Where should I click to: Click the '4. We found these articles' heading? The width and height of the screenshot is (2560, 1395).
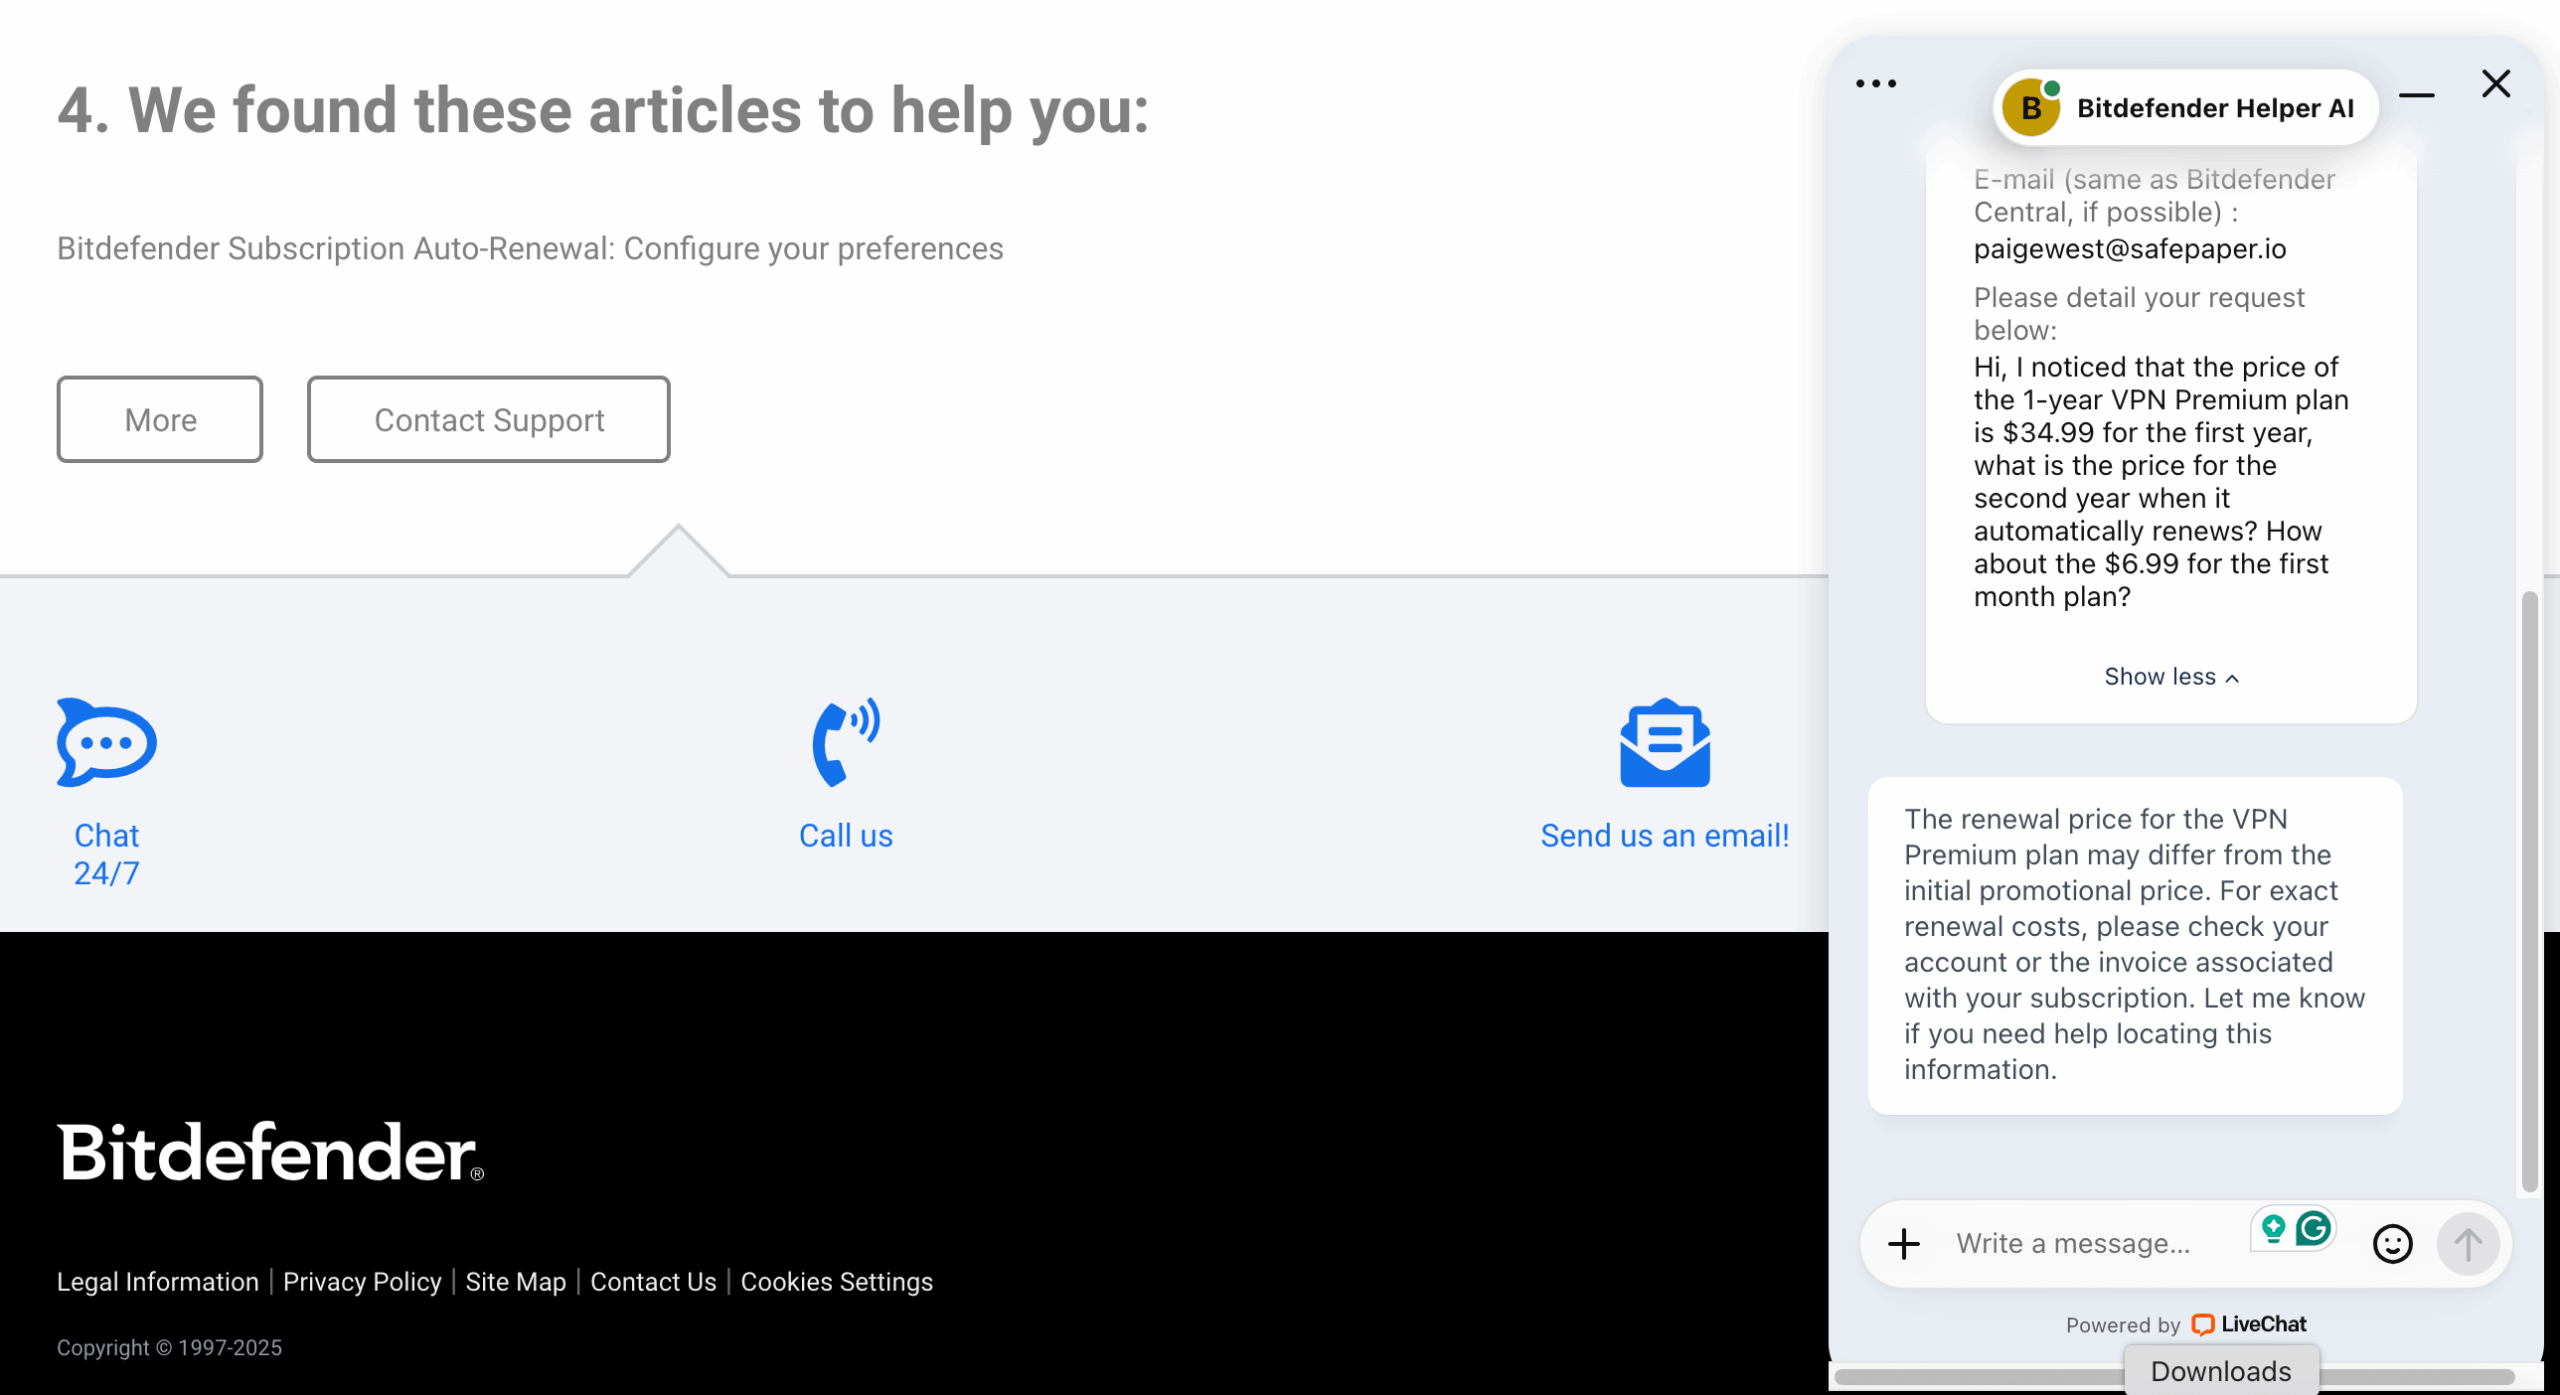603,109
